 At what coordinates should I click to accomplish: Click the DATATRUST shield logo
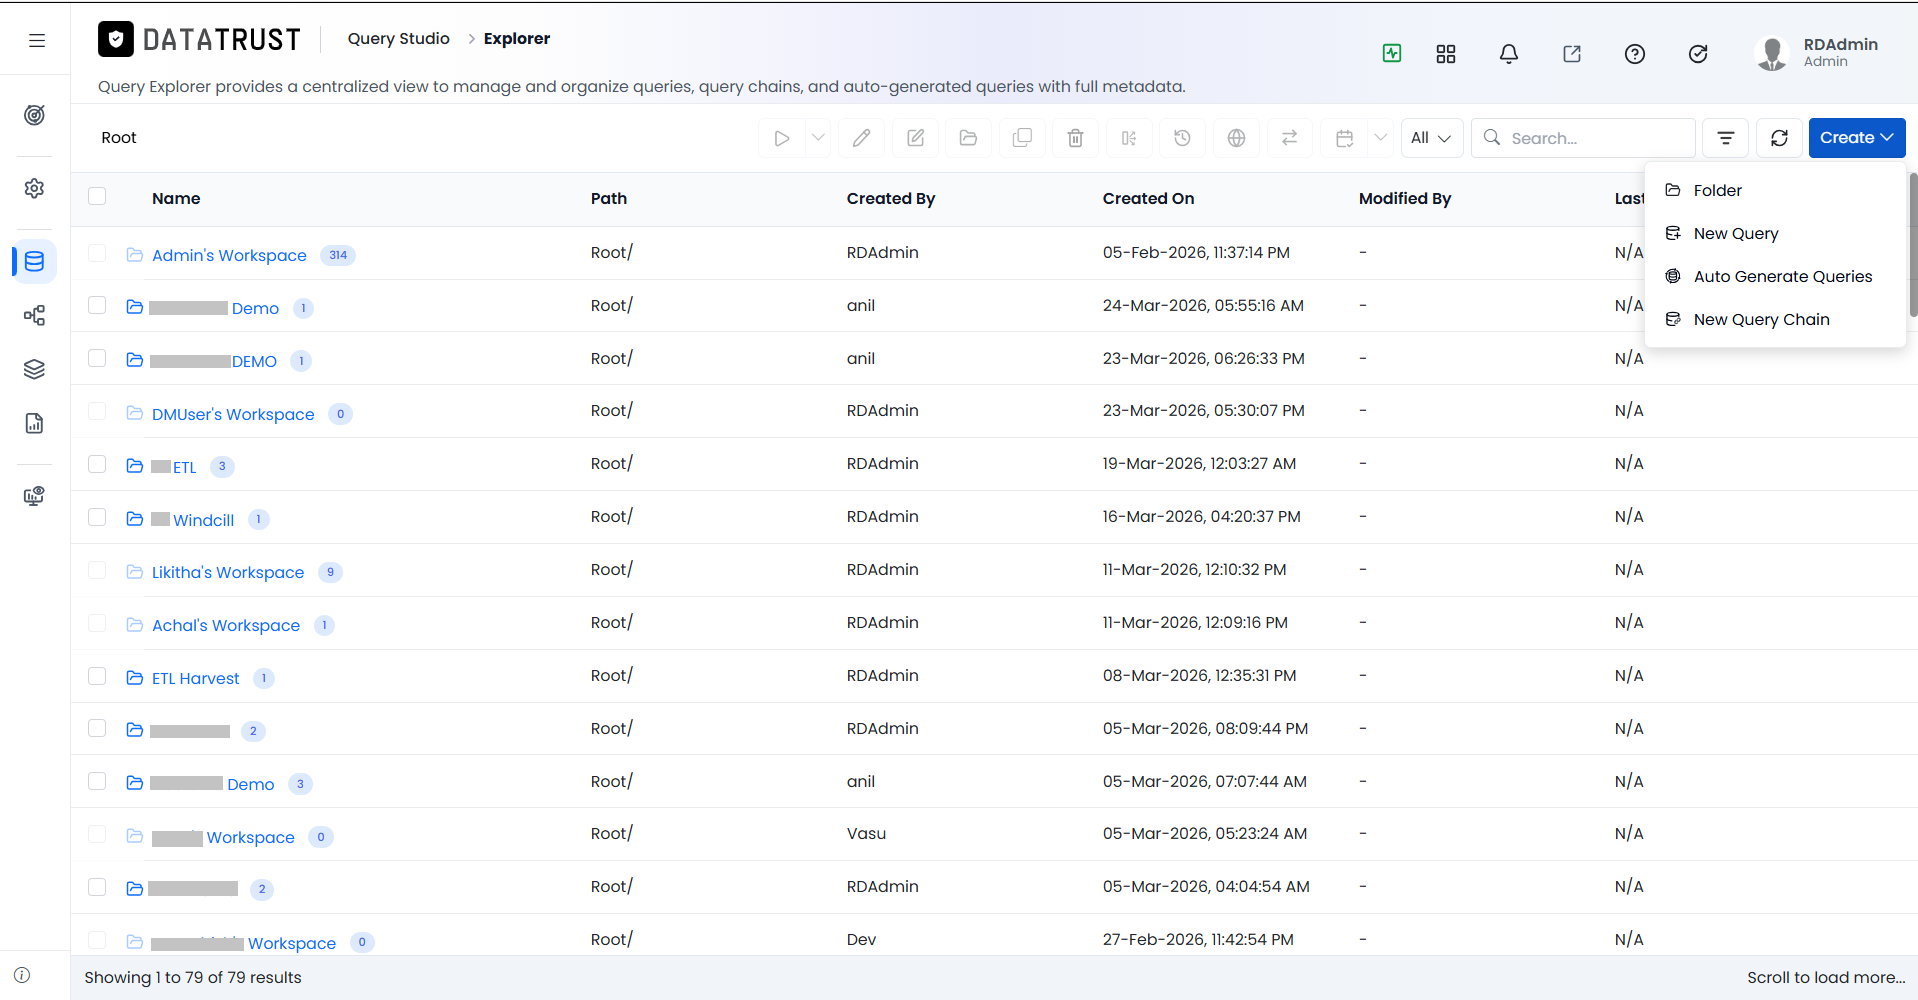[x=116, y=39]
